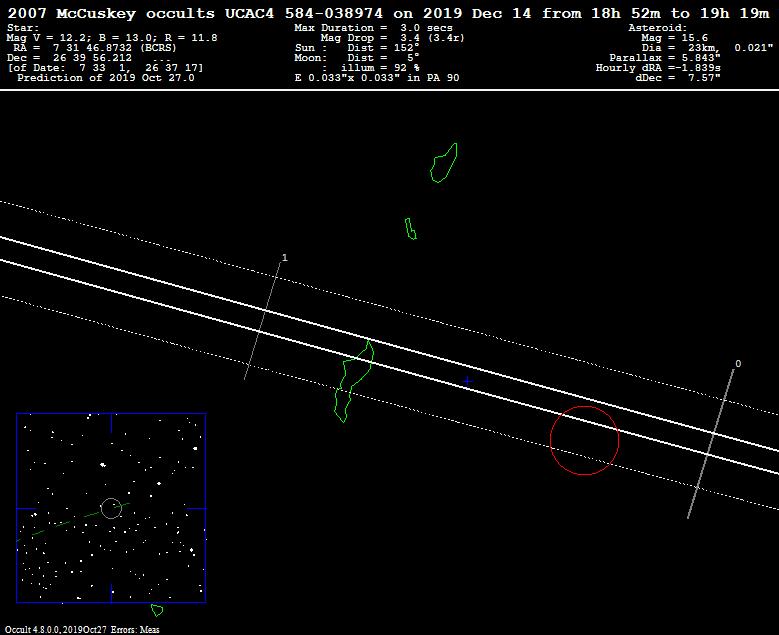779x635 pixels.
Task: Click 'dDec = 7.57"' text
Action: click(678, 78)
